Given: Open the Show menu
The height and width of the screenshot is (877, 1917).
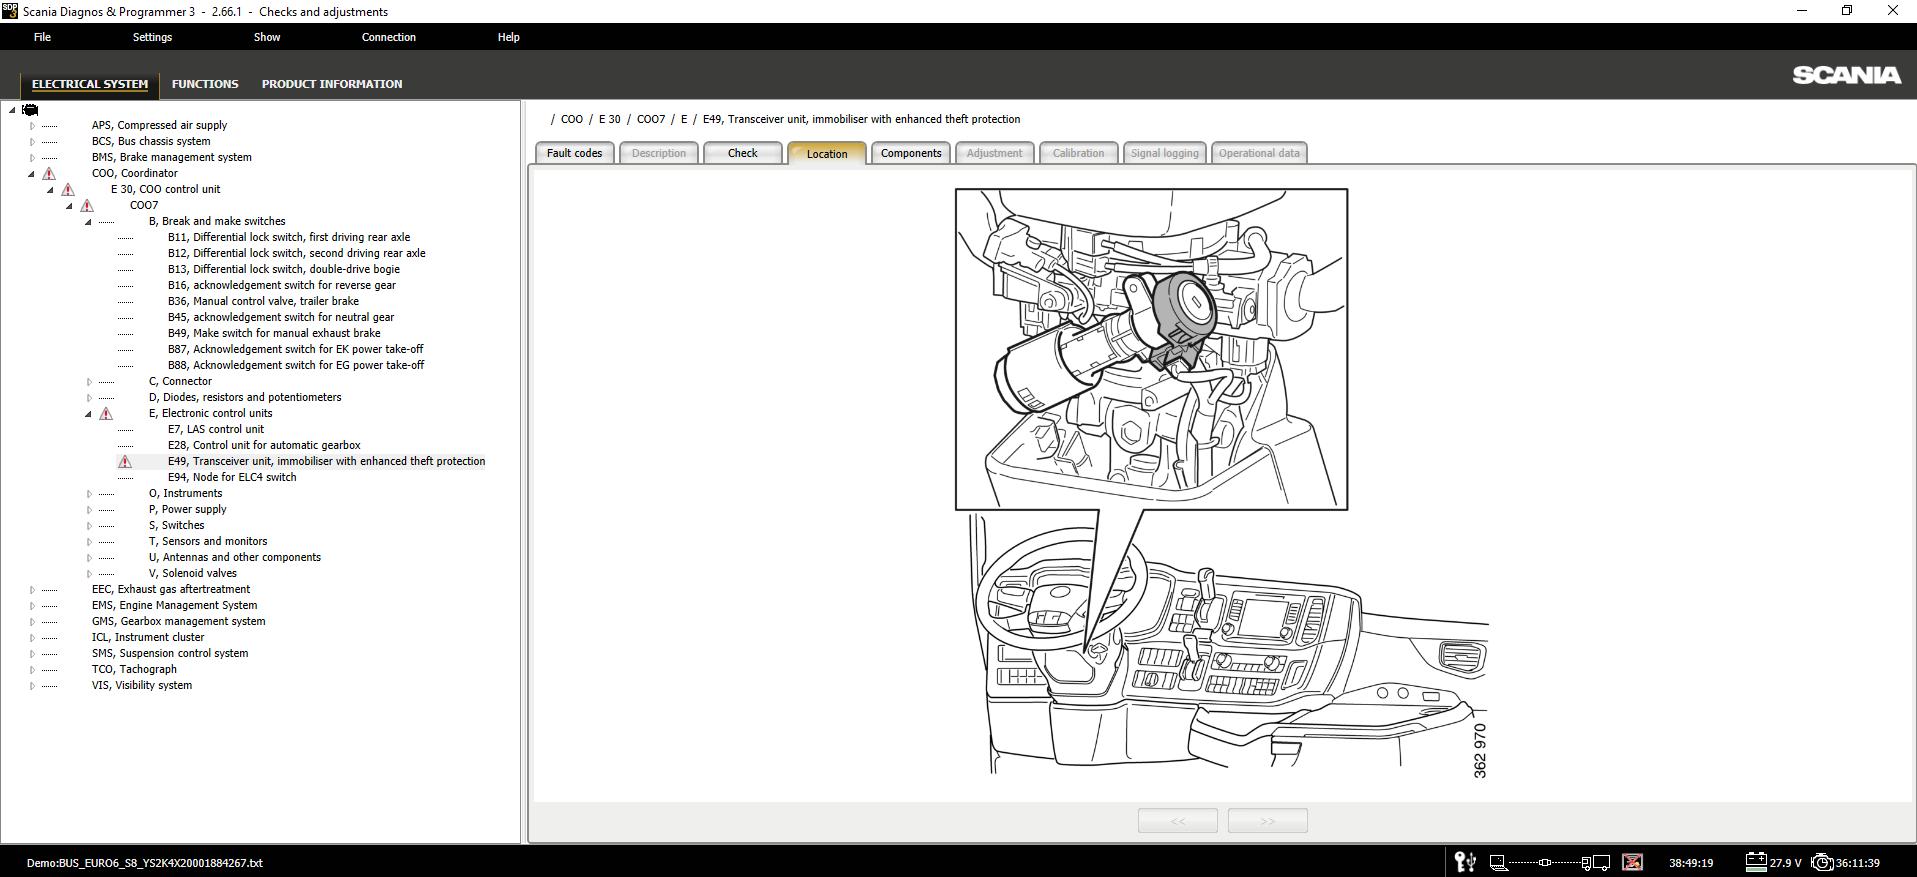Looking at the screenshot, I should (267, 37).
